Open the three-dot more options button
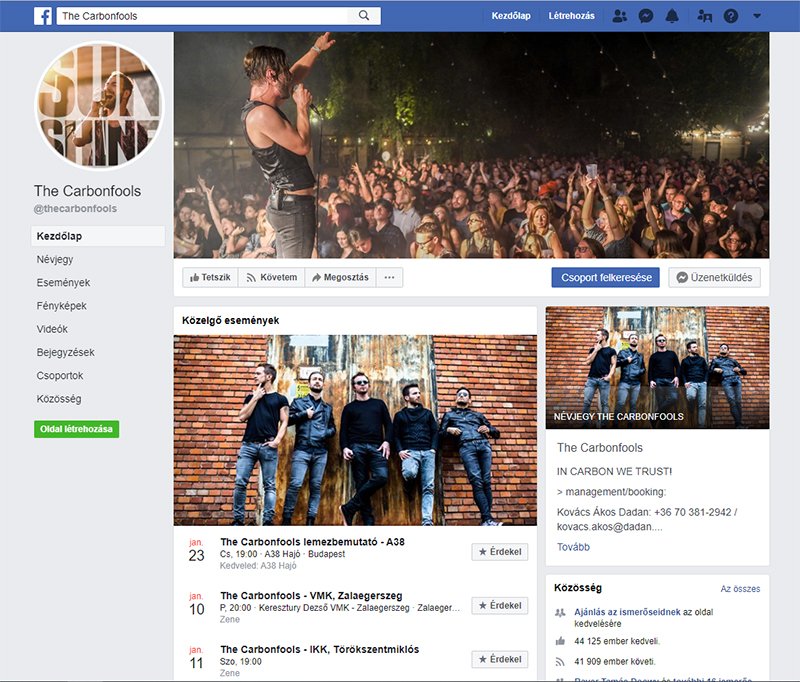The height and width of the screenshot is (682, 800). pyautogui.click(x=389, y=277)
